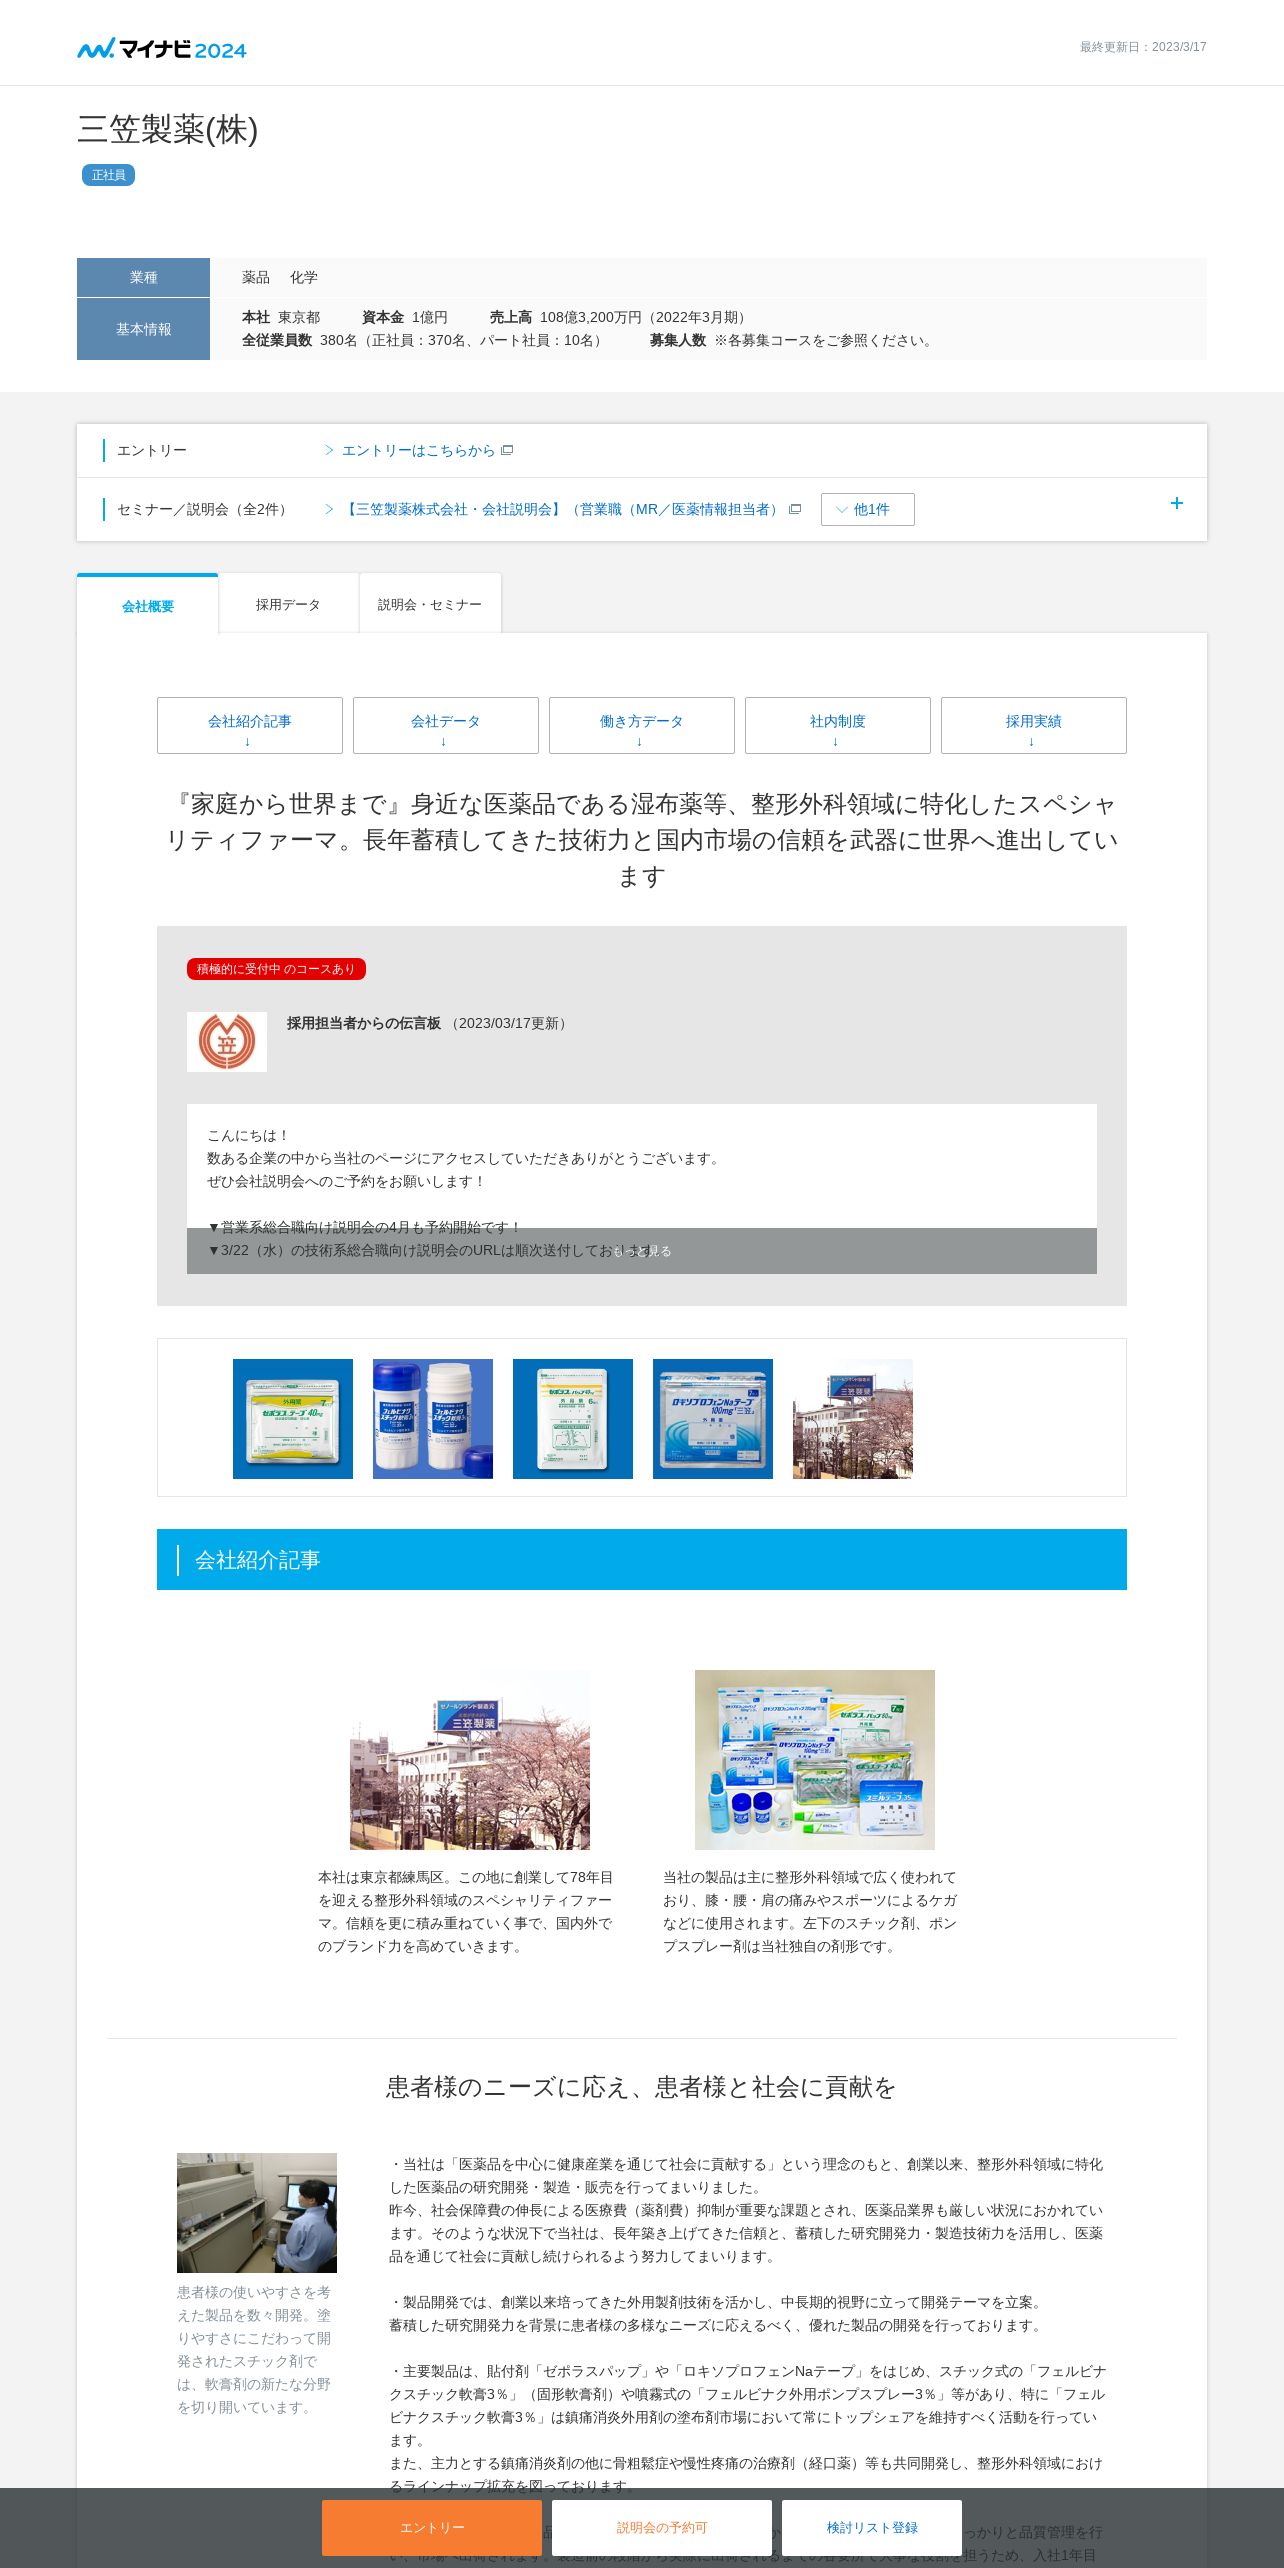
Task: Open the エントリーはこちらから link
Action: tap(418, 451)
